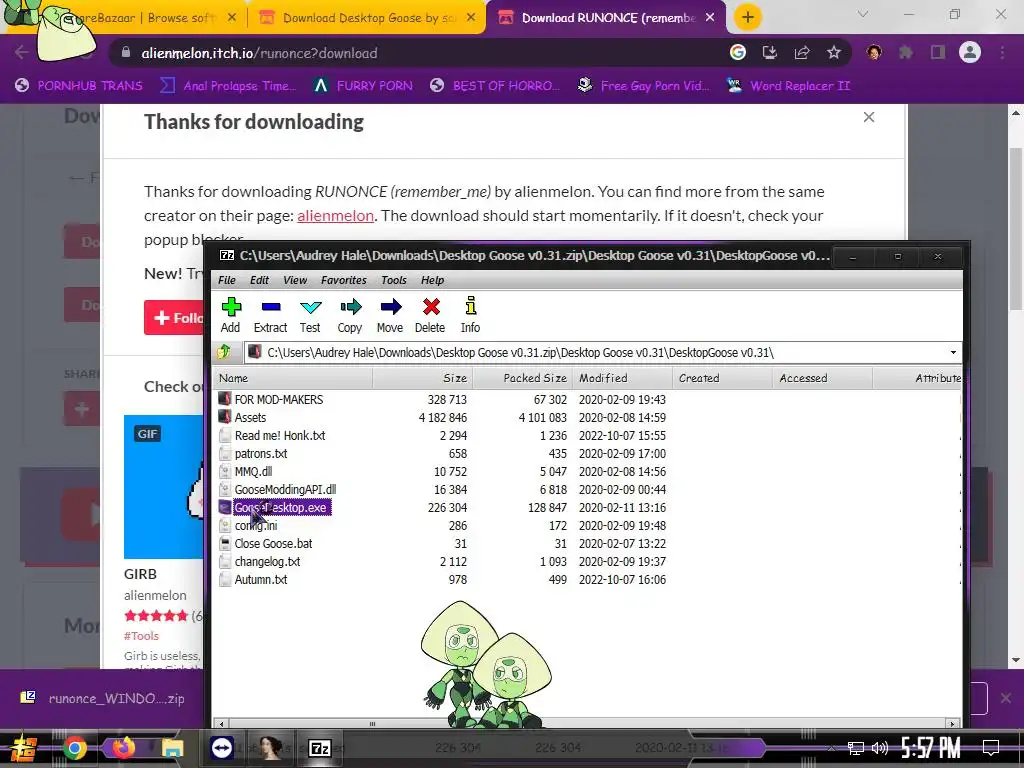Click the 7-Zip horizontal scrollbar thumb
The height and width of the screenshot is (768, 1024).
(x=372, y=724)
